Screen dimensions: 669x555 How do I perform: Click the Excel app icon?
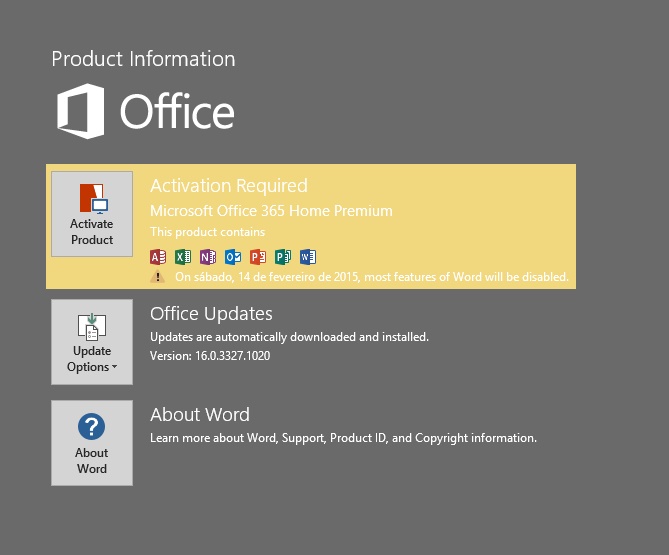[183, 257]
